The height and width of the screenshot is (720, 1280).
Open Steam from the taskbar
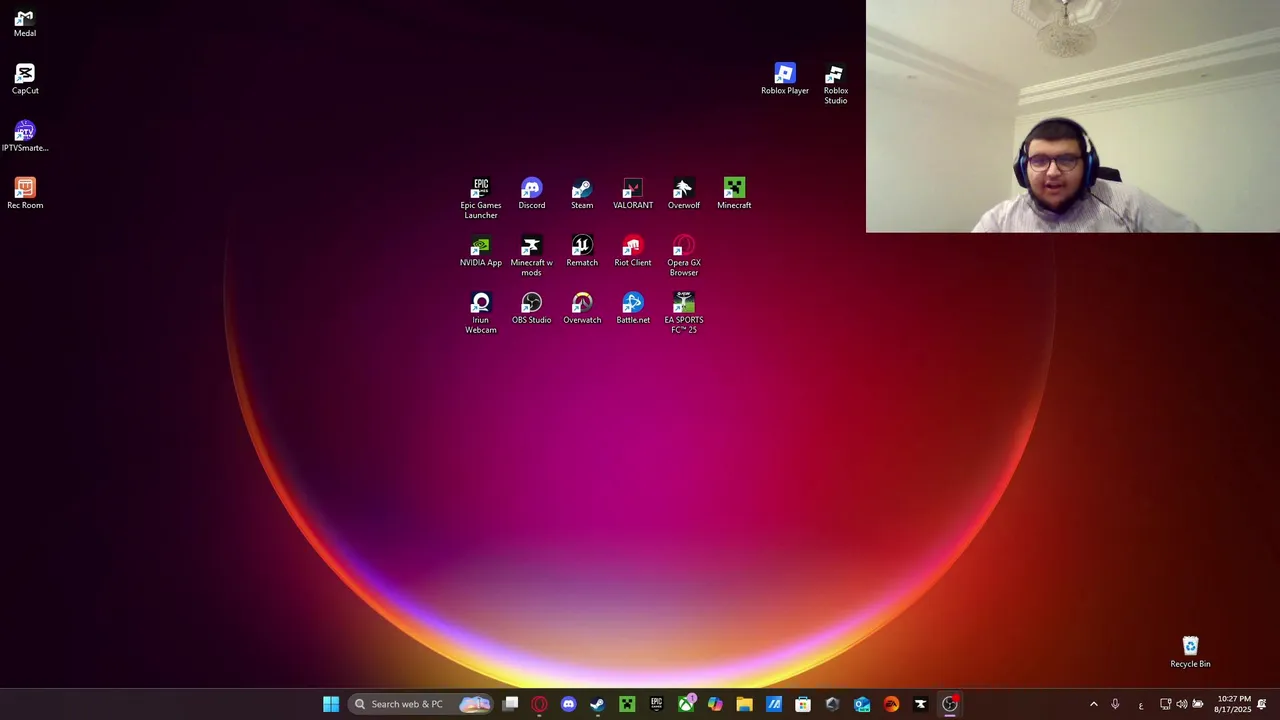[598, 704]
